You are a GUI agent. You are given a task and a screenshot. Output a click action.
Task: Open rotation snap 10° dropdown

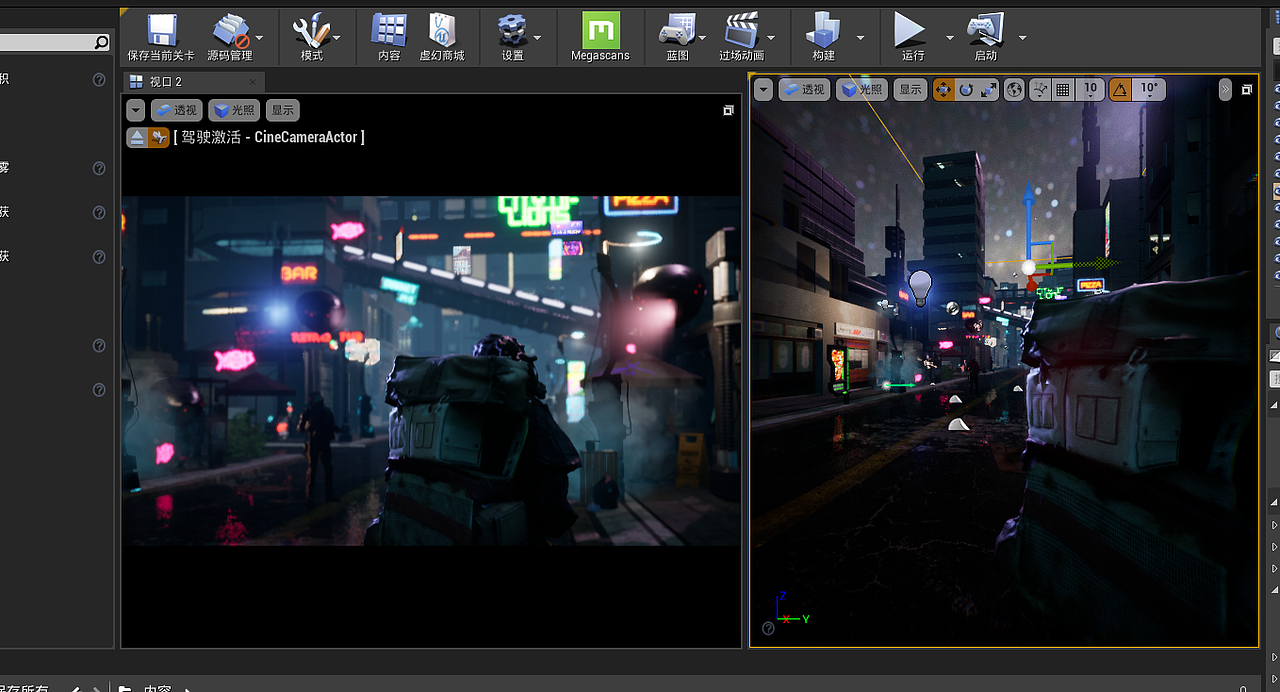pyautogui.click(x=1149, y=90)
